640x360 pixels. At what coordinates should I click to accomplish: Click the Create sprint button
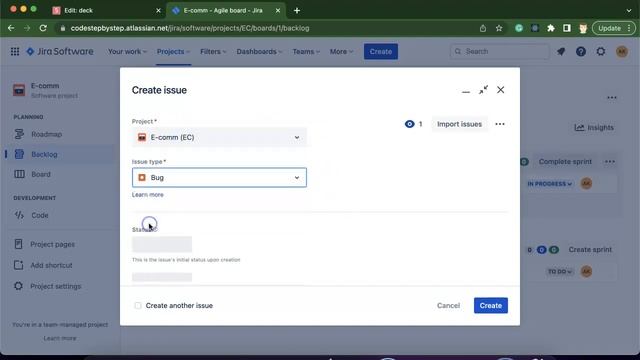(x=590, y=249)
